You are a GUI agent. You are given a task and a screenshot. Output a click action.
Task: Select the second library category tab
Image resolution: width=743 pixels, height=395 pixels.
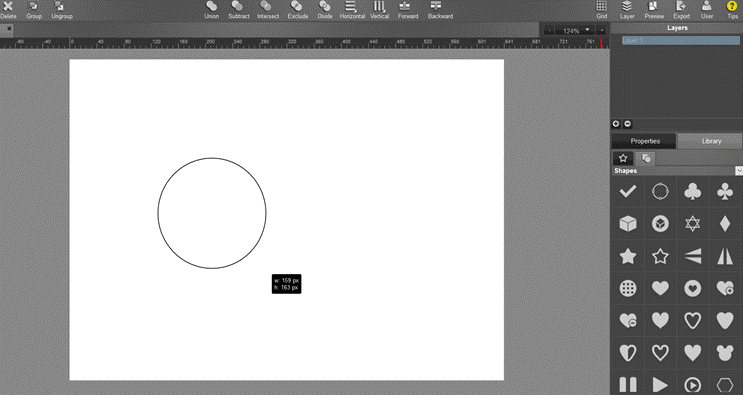[x=645, y=159]
